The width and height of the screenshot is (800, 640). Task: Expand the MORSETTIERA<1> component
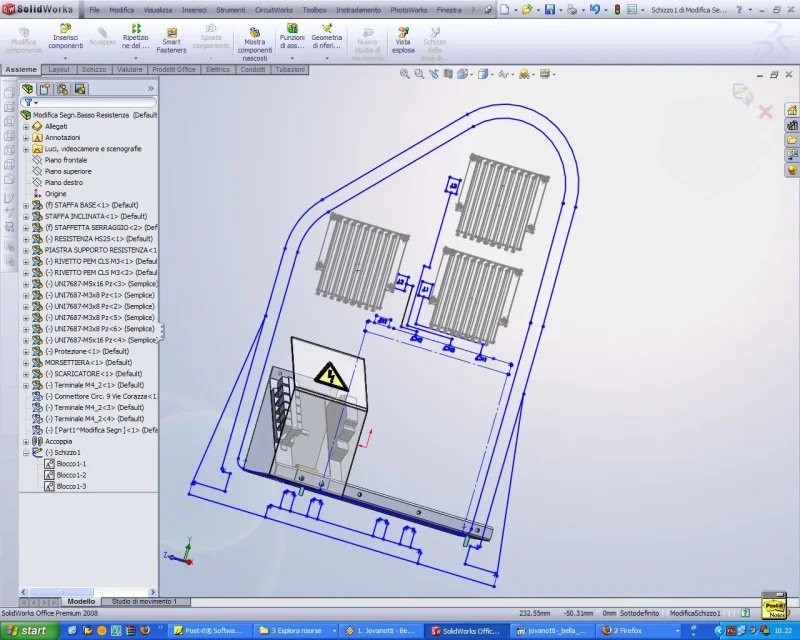click(x=26, y=362)
